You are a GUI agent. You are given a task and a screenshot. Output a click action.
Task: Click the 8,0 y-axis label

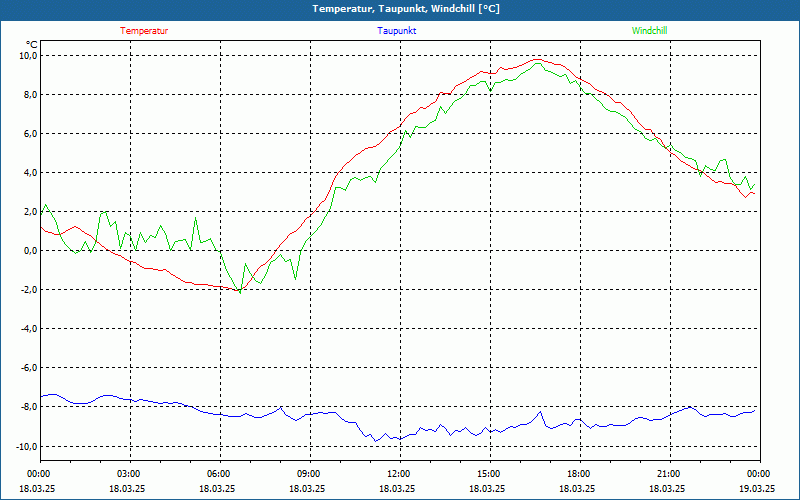30,94
